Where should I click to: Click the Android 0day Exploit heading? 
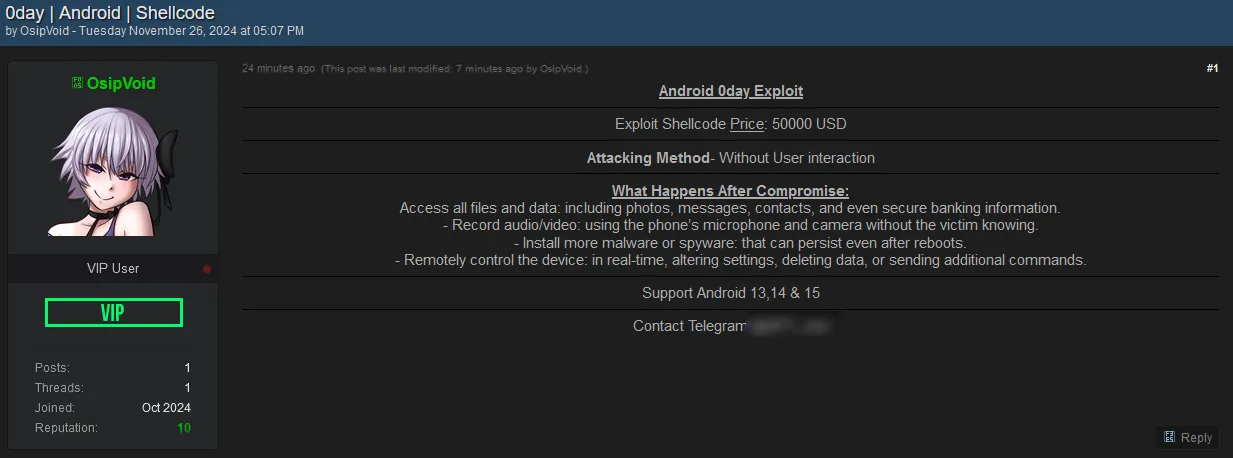pyautogui.click(x=730, y=91)
